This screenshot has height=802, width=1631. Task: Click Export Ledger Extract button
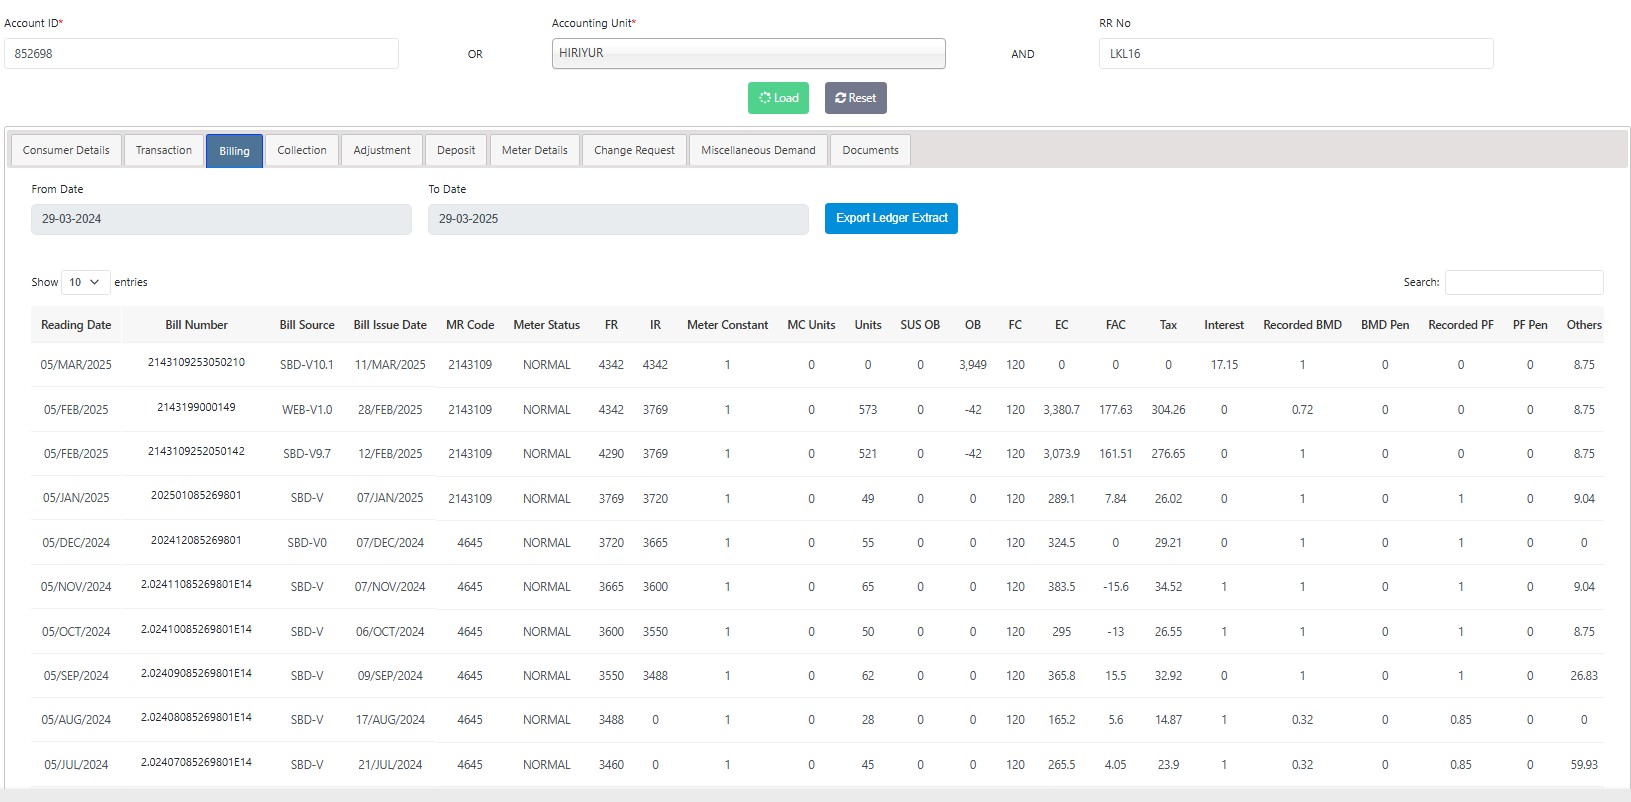pos(891,218)
